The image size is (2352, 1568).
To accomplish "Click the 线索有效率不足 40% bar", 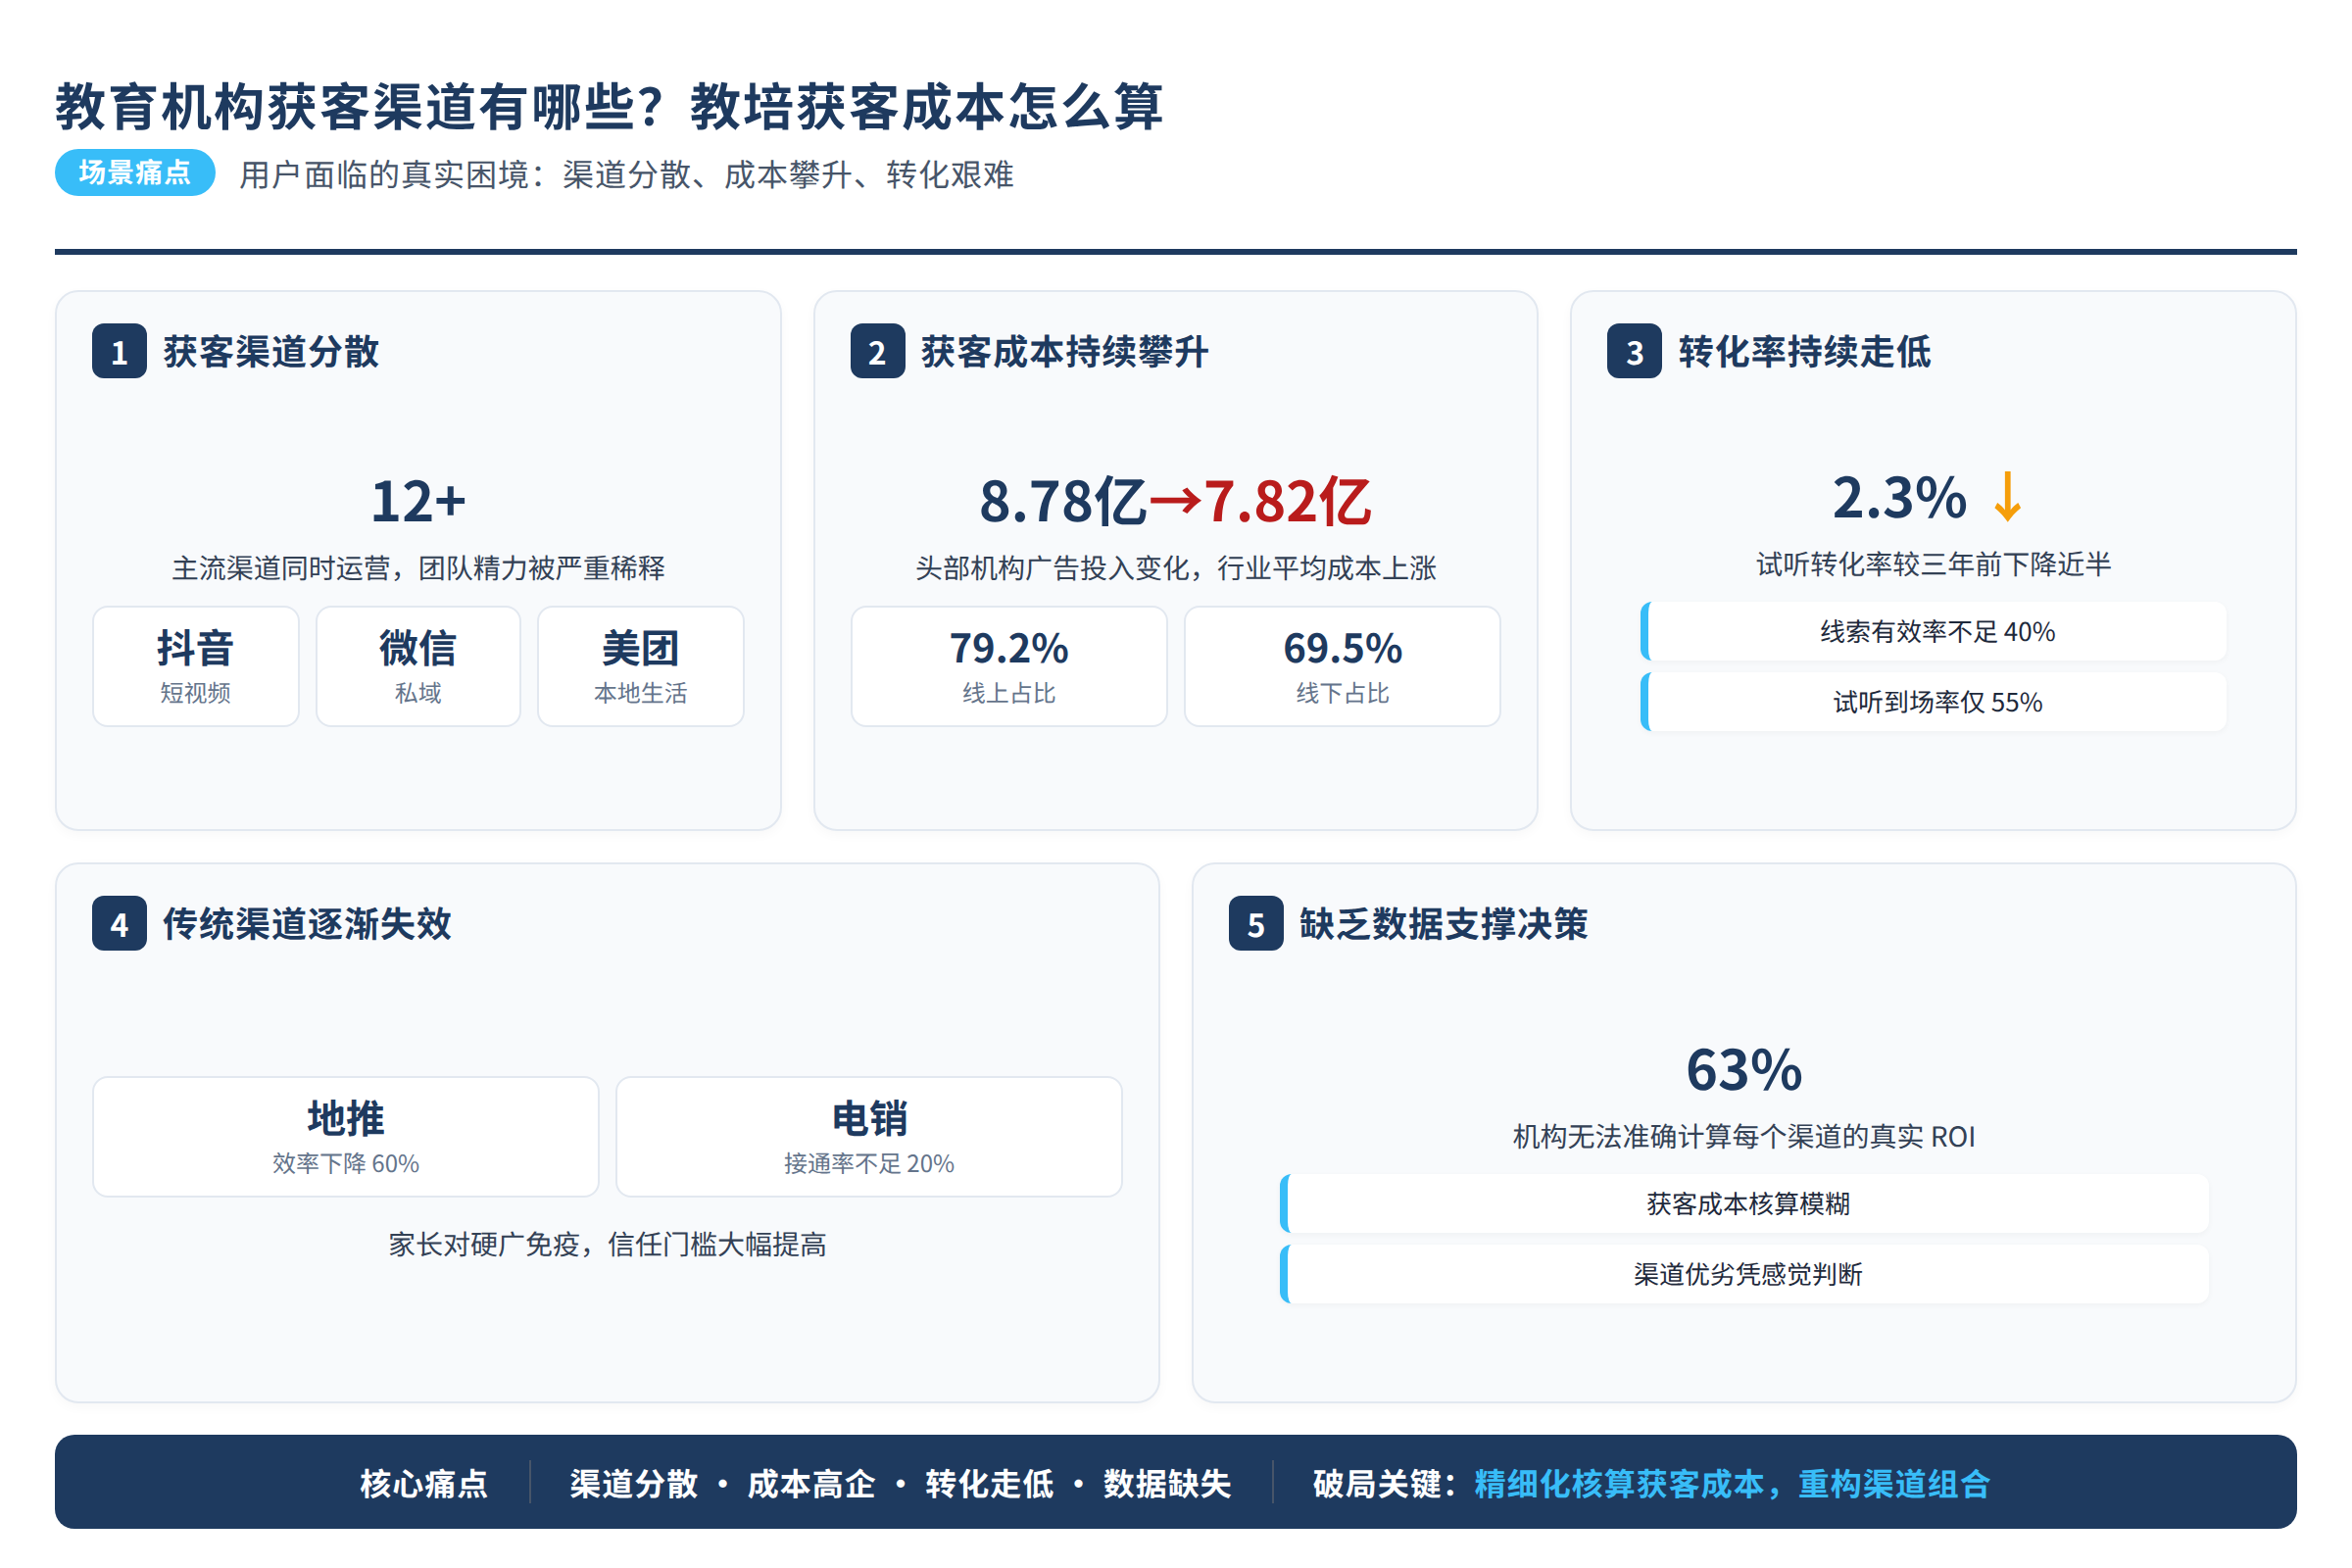I will click(x=1934, y=632).
